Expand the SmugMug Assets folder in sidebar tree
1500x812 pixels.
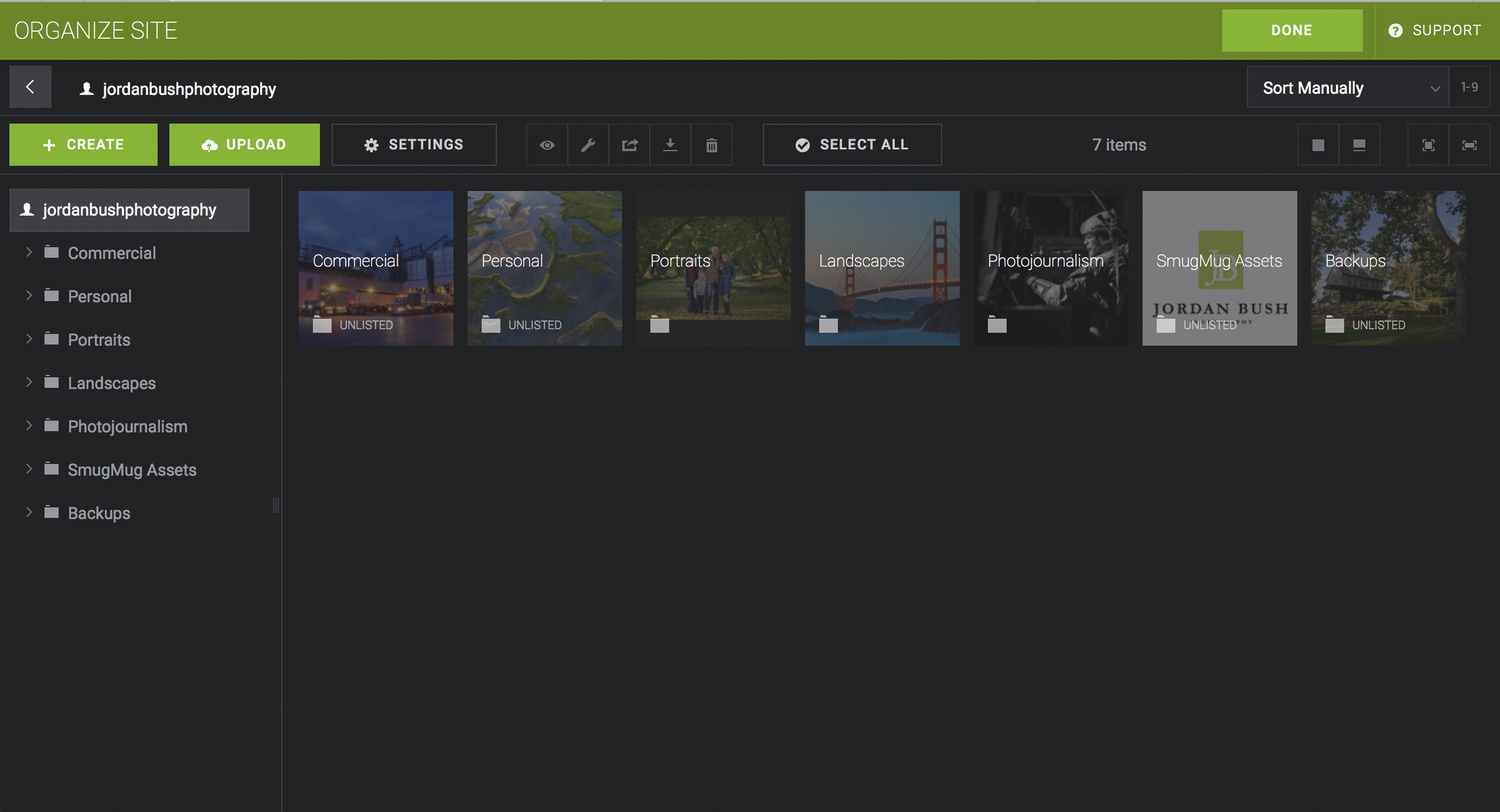pyautogui.click(x=29, y=469)
